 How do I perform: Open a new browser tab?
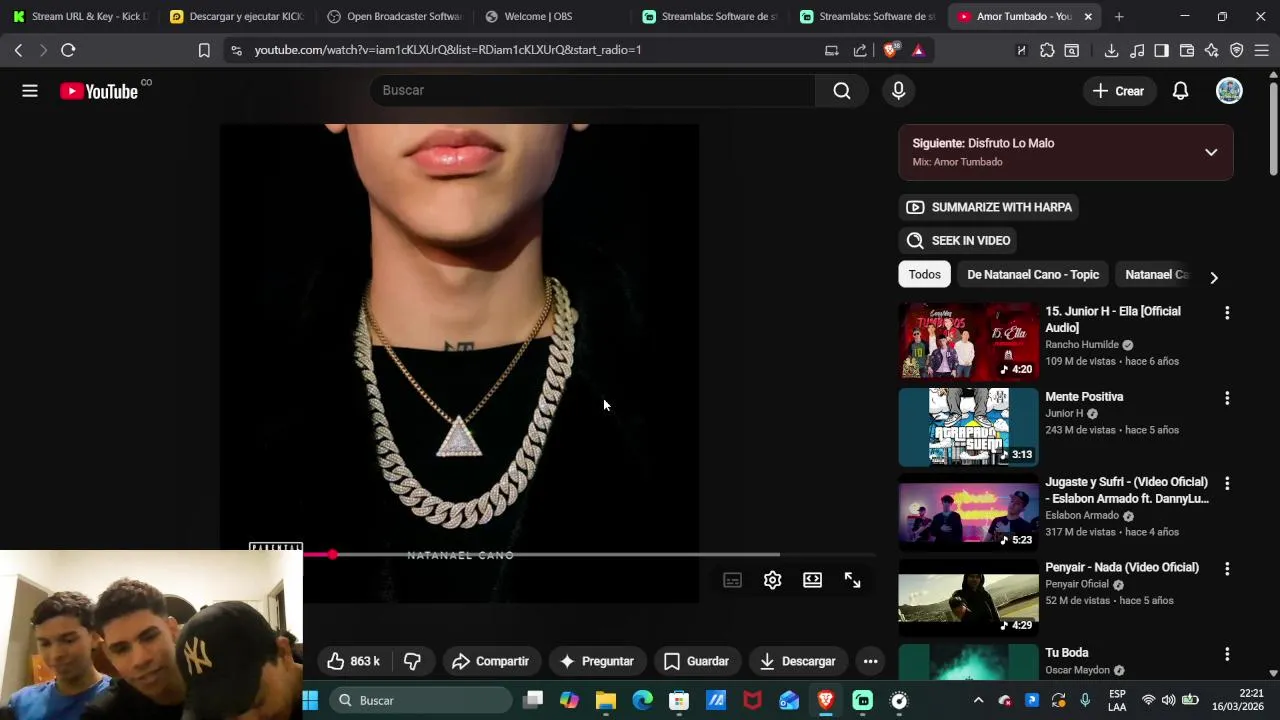click(1119, 16)
